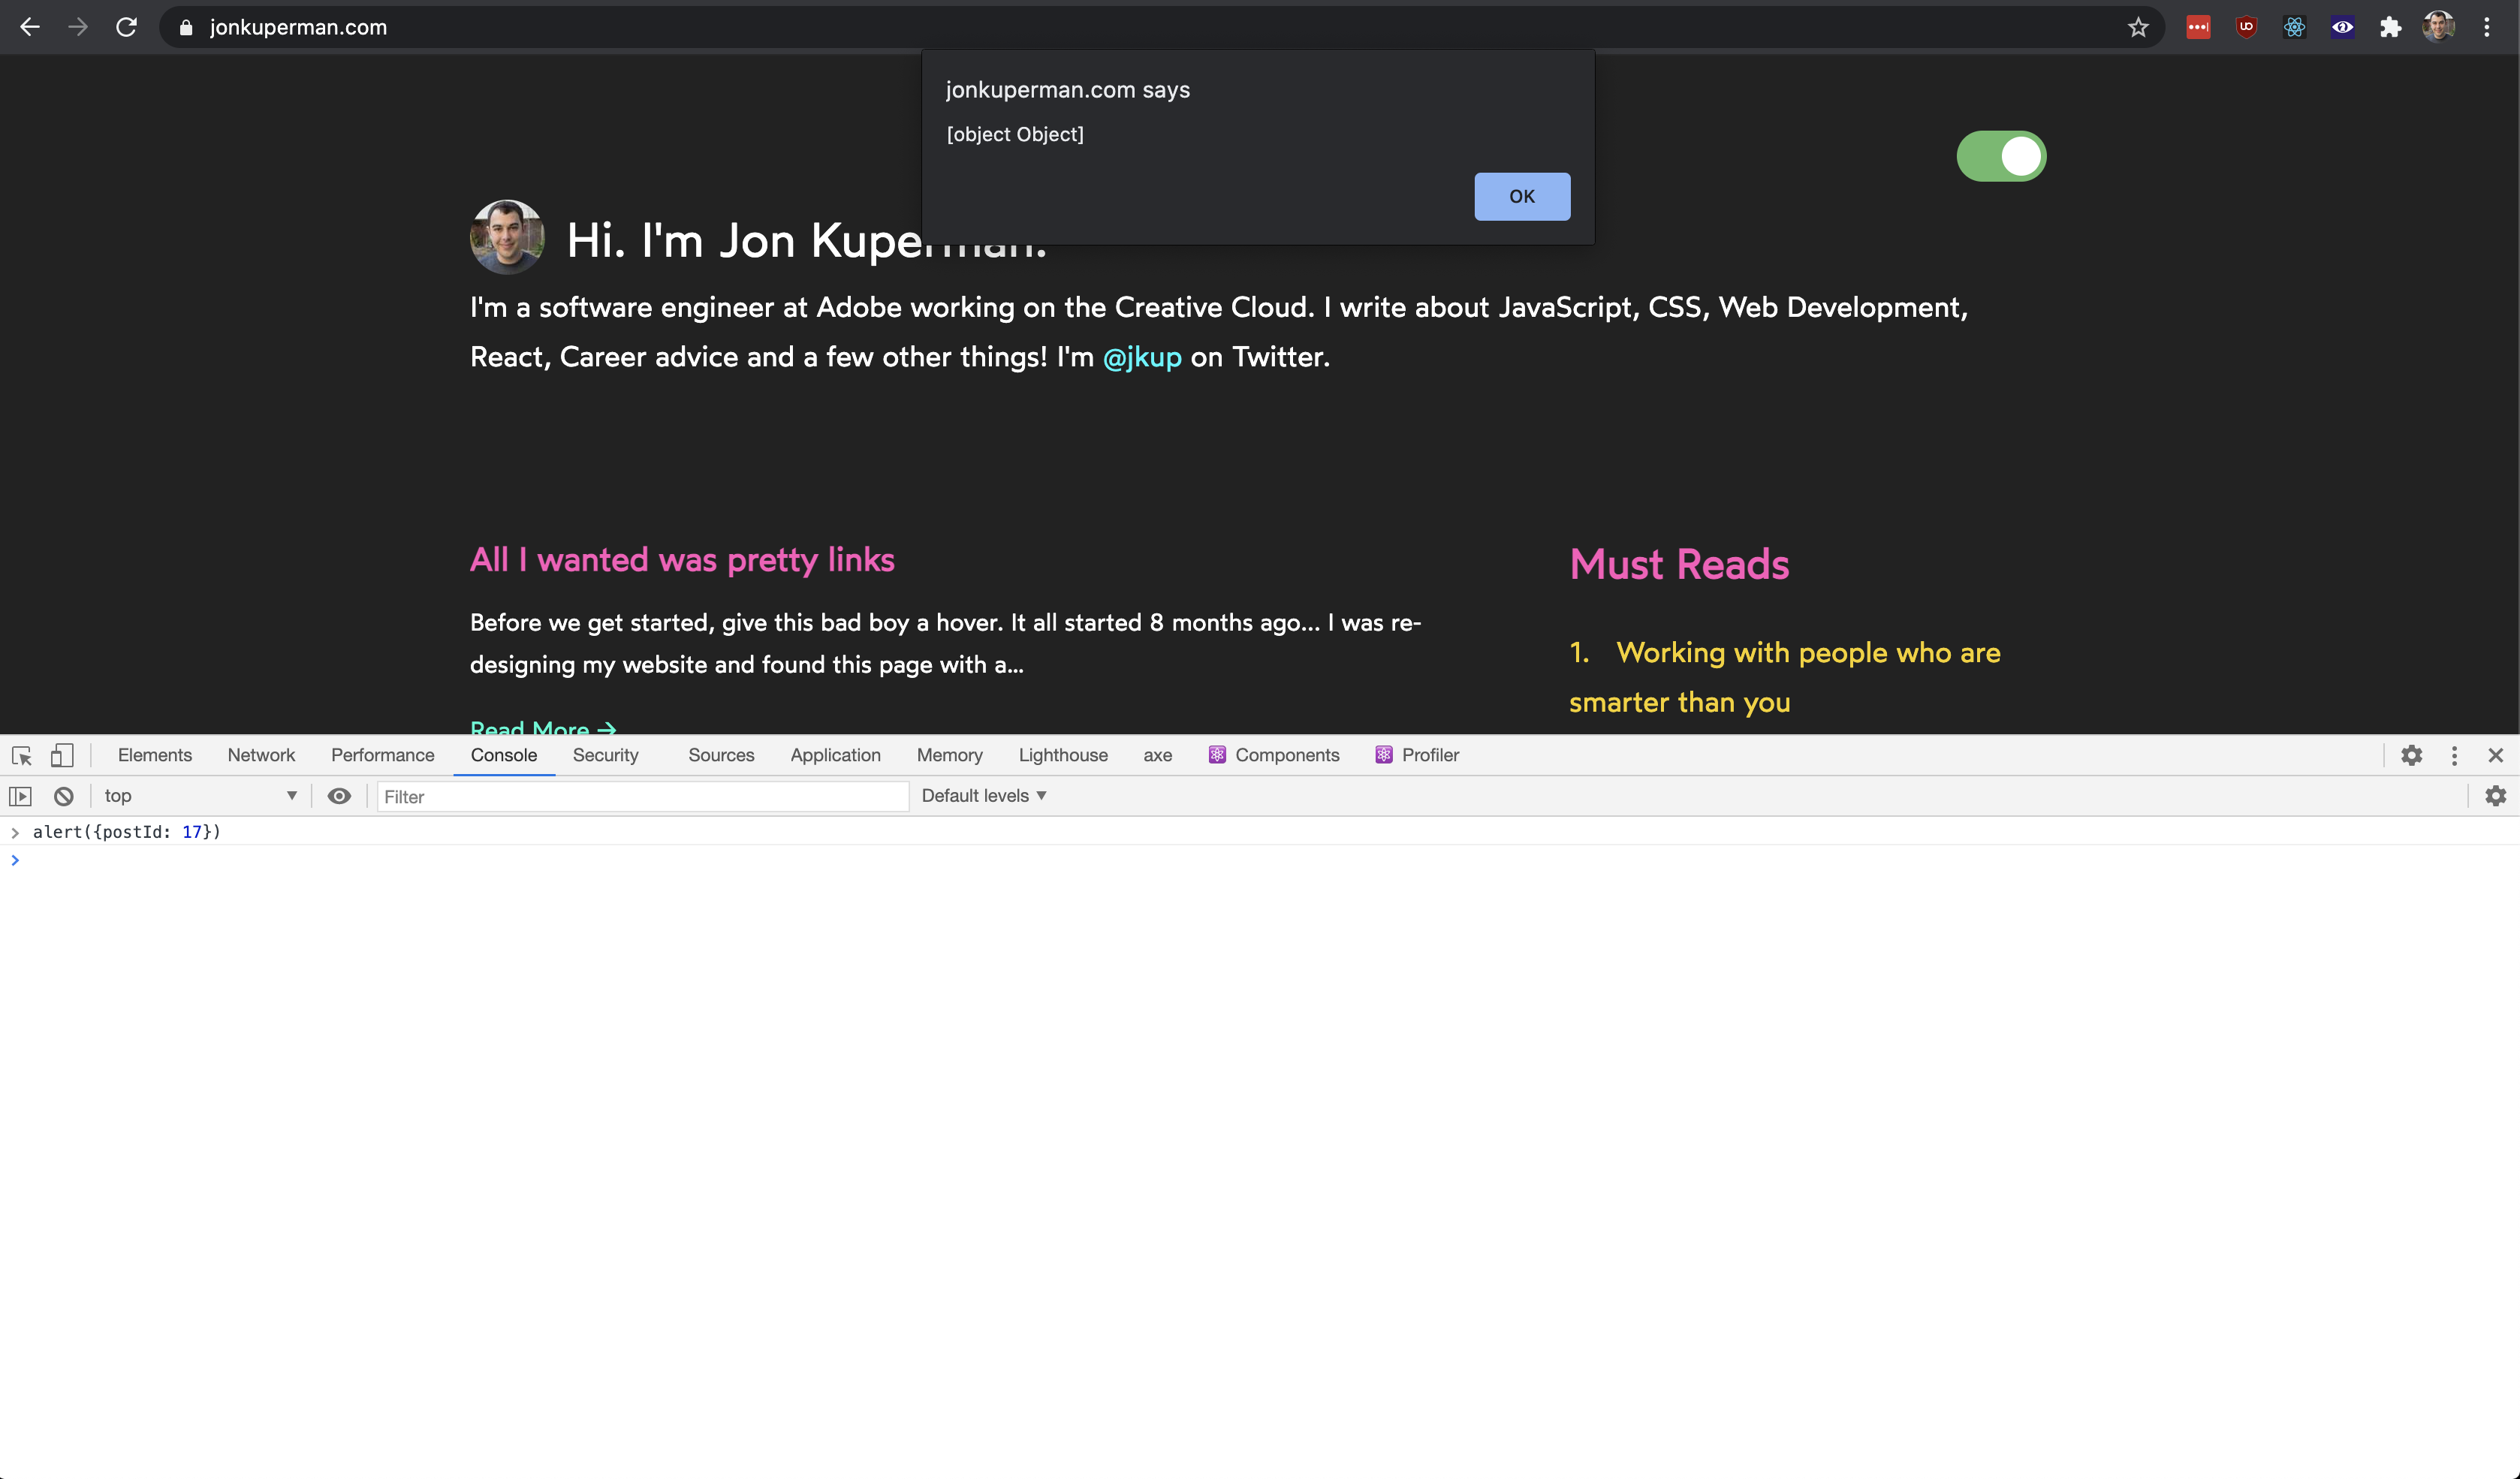This screenshot has height=1479, width=2520.
Task: Open the Default levels dropdown
Action: [x=984, y=796]
